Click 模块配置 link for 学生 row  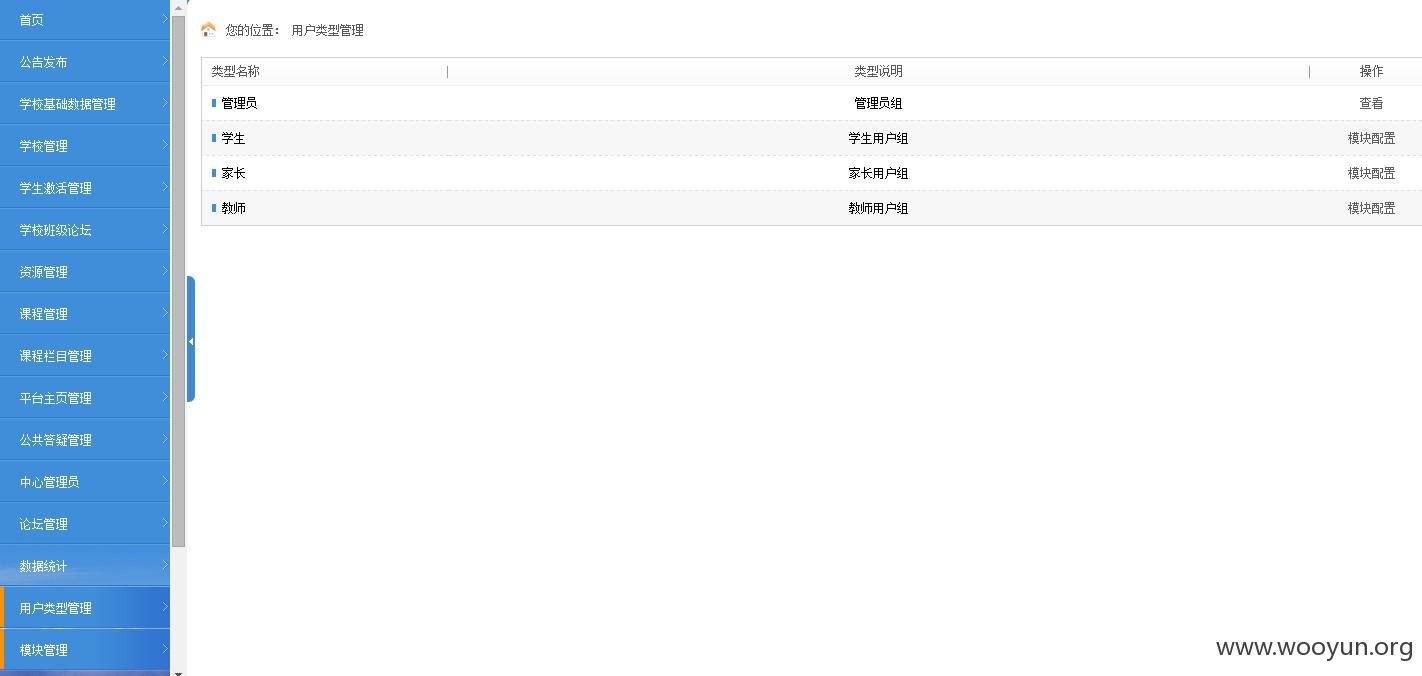click(1371, 138)
